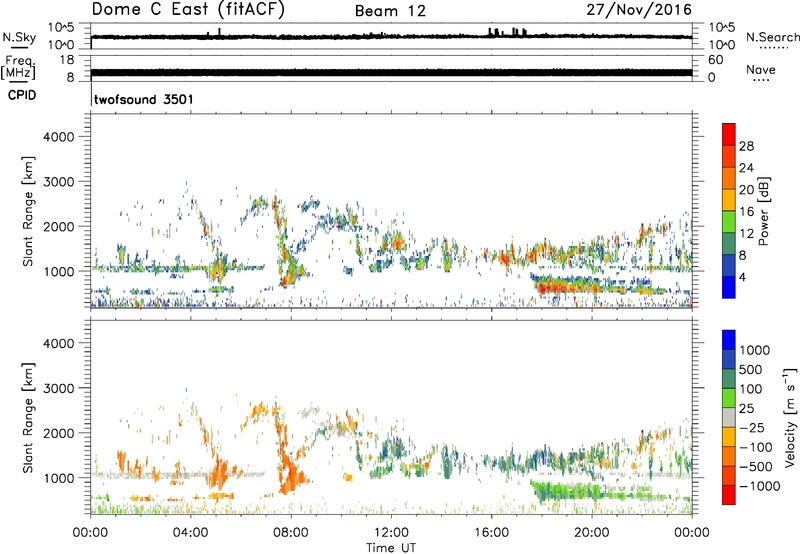Click the "100" velocity scale value
This screenshot has height=554, width=800.
click(x=751, y=389)
